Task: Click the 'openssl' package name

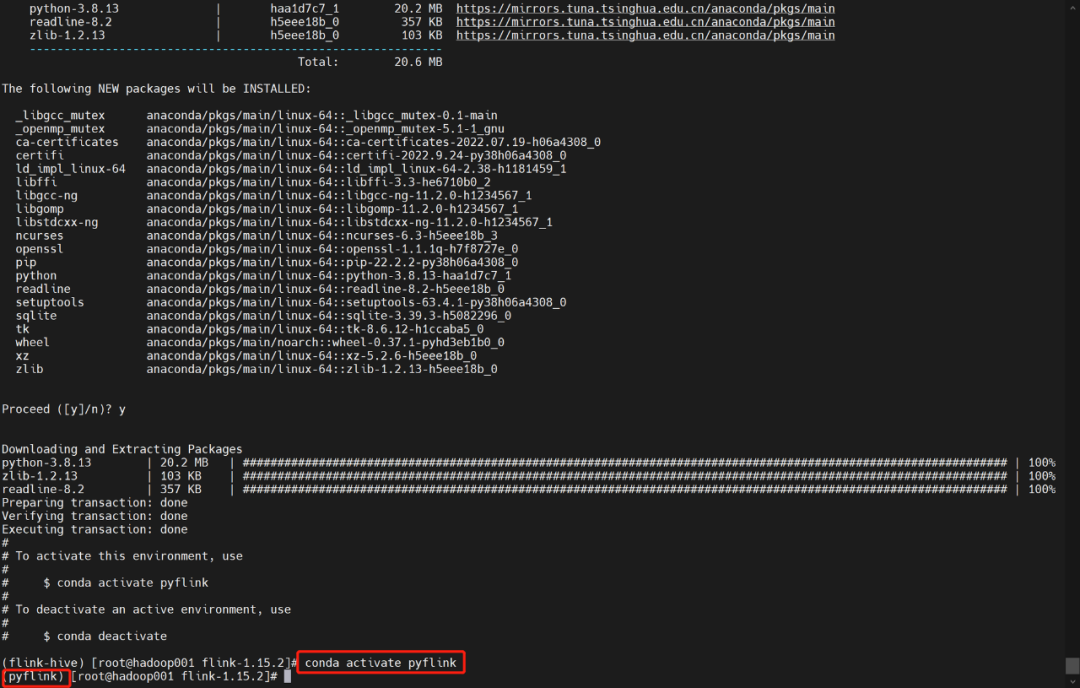Action: click(39, 249)
